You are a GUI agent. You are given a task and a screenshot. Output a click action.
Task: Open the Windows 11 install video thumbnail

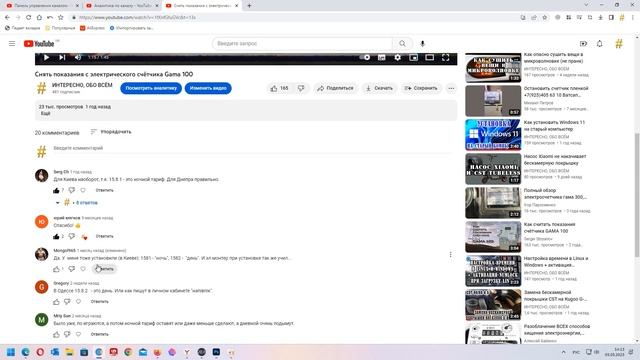[x=493, y=135]
